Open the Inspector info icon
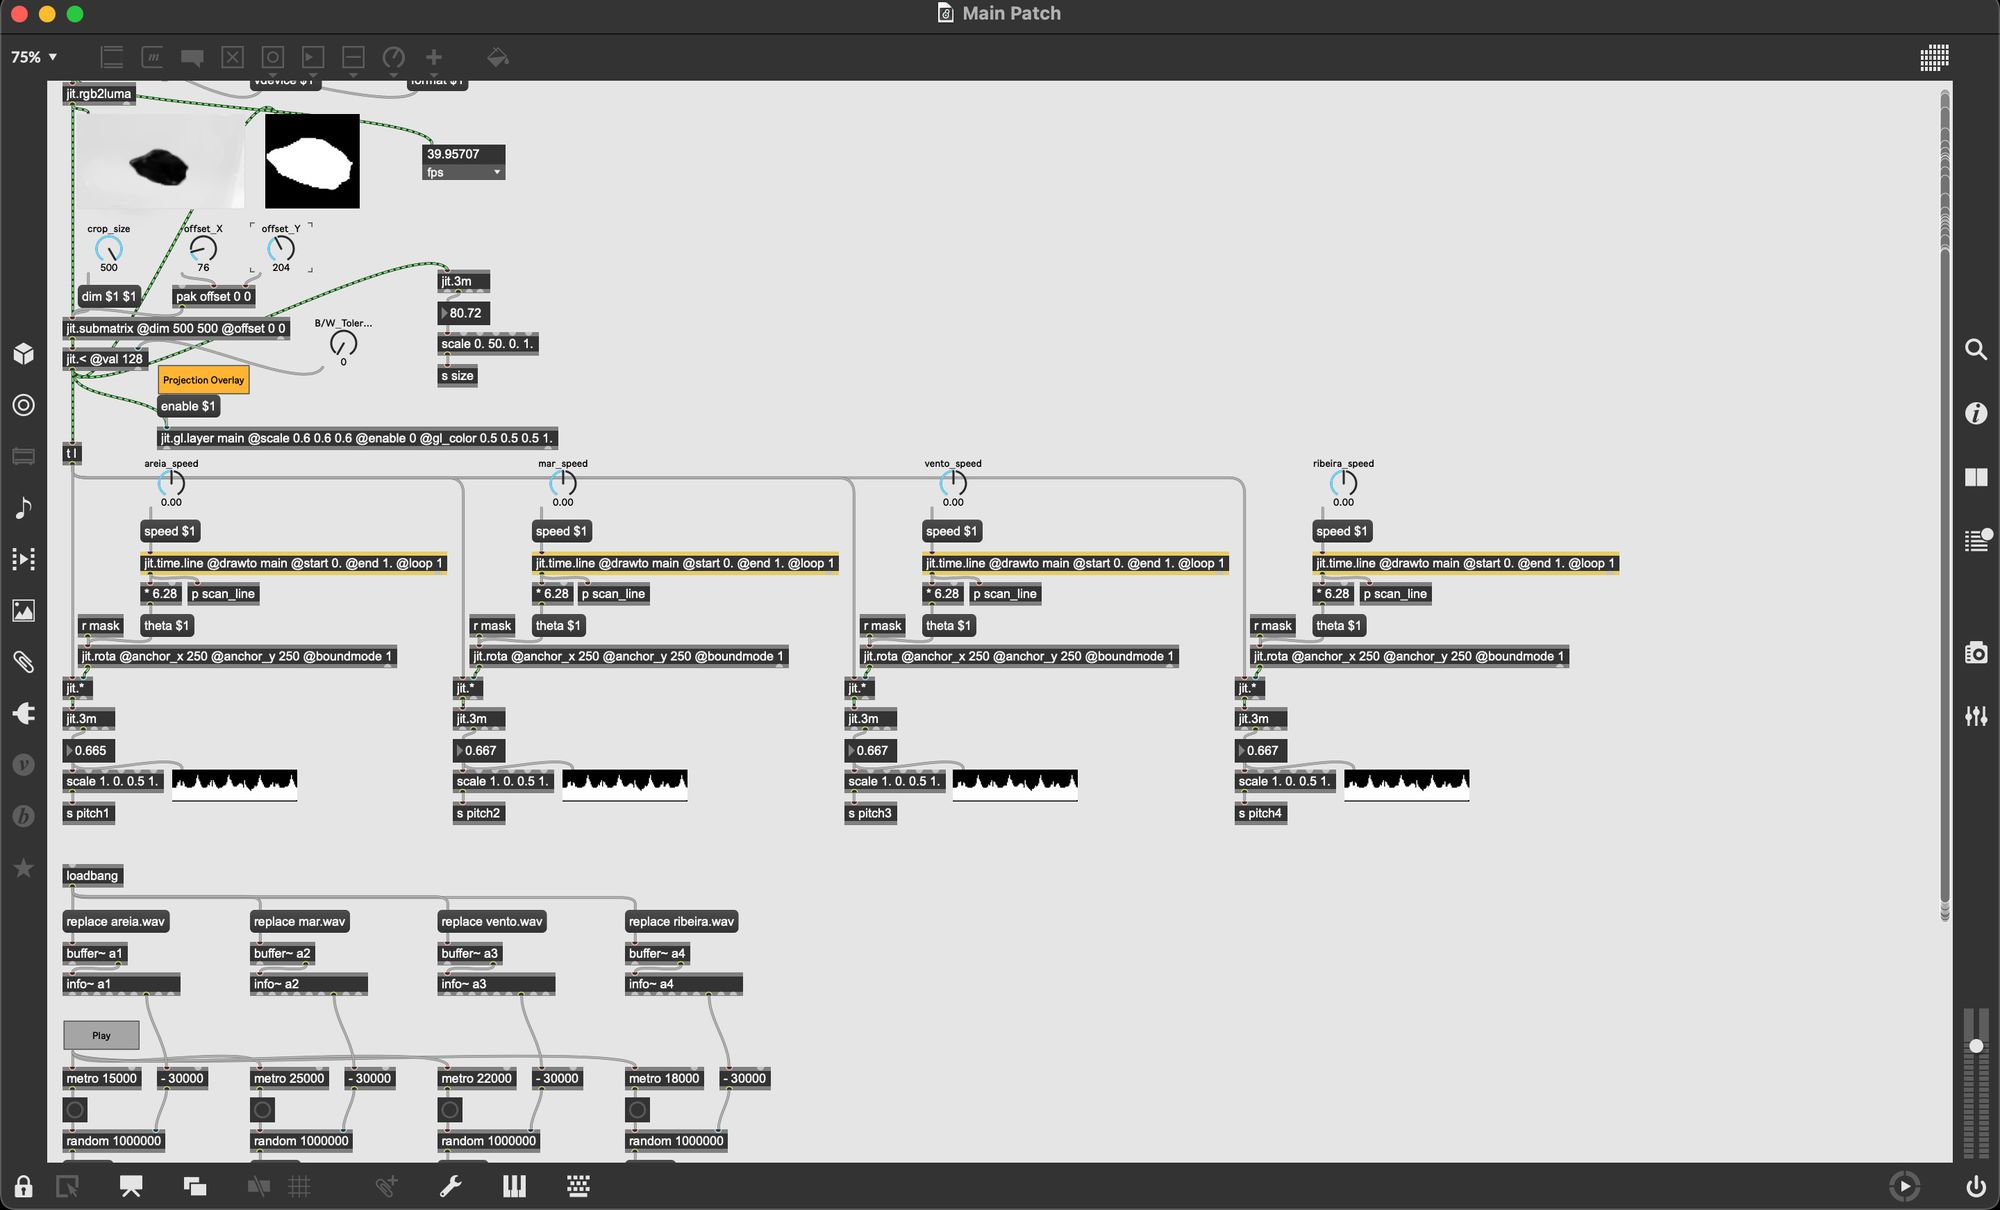 1975,413
